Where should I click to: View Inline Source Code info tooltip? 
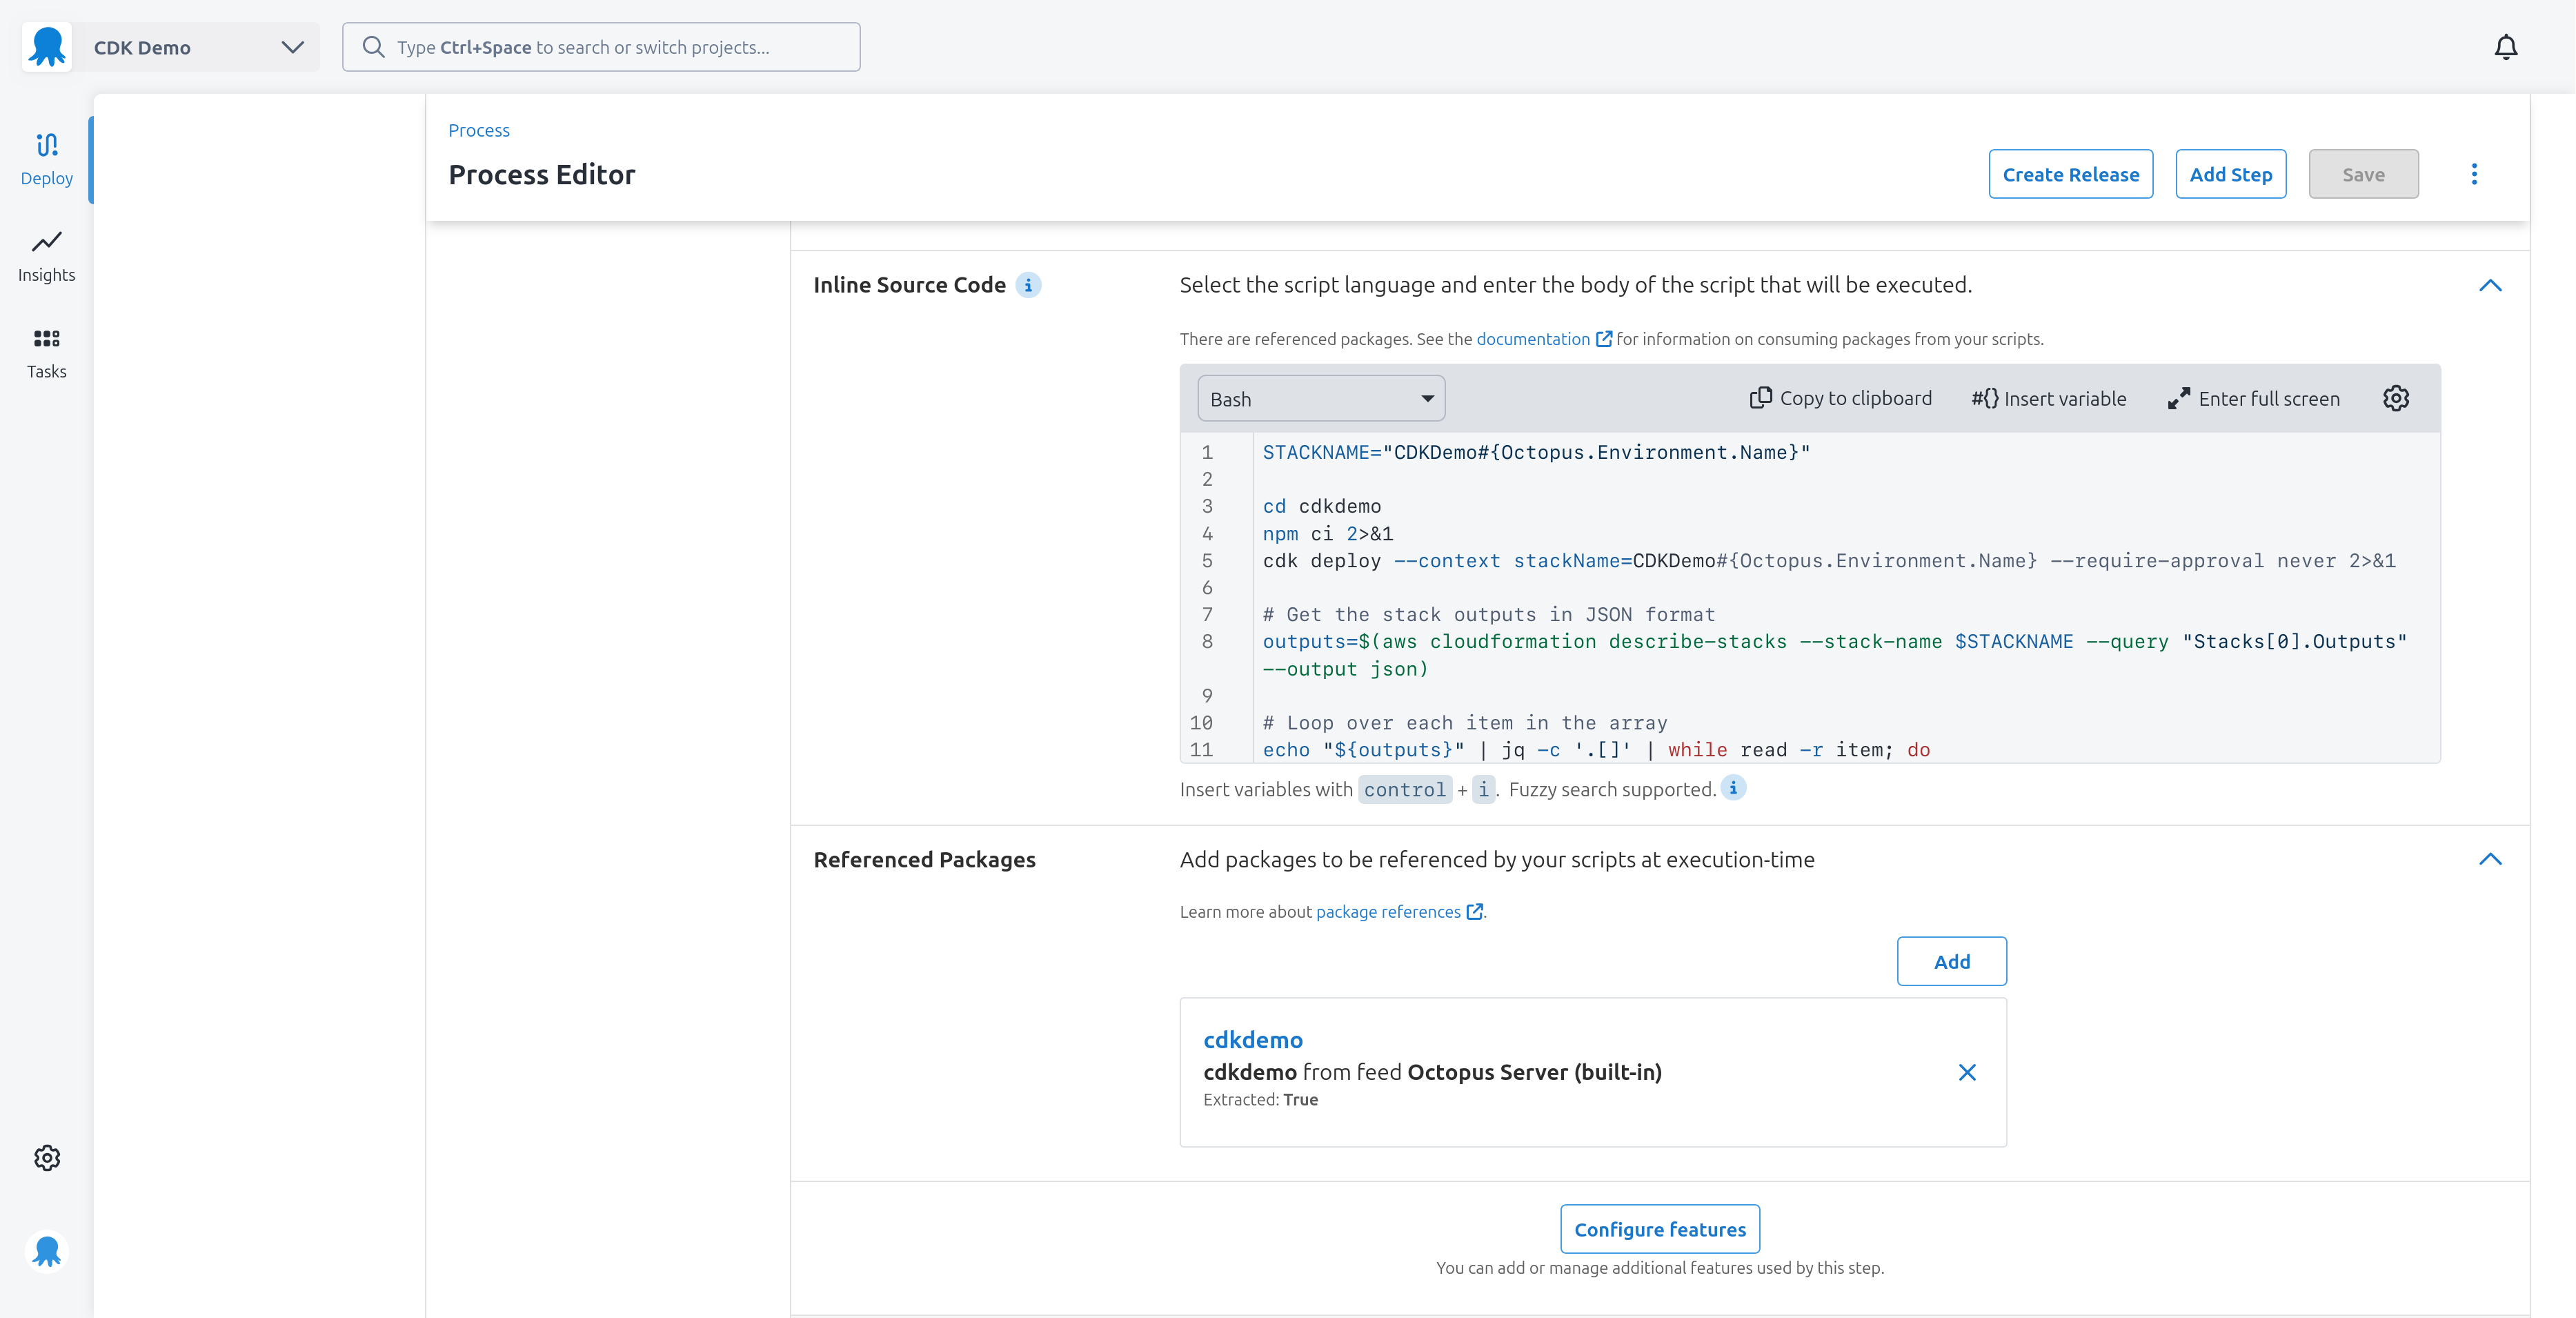1028,285
